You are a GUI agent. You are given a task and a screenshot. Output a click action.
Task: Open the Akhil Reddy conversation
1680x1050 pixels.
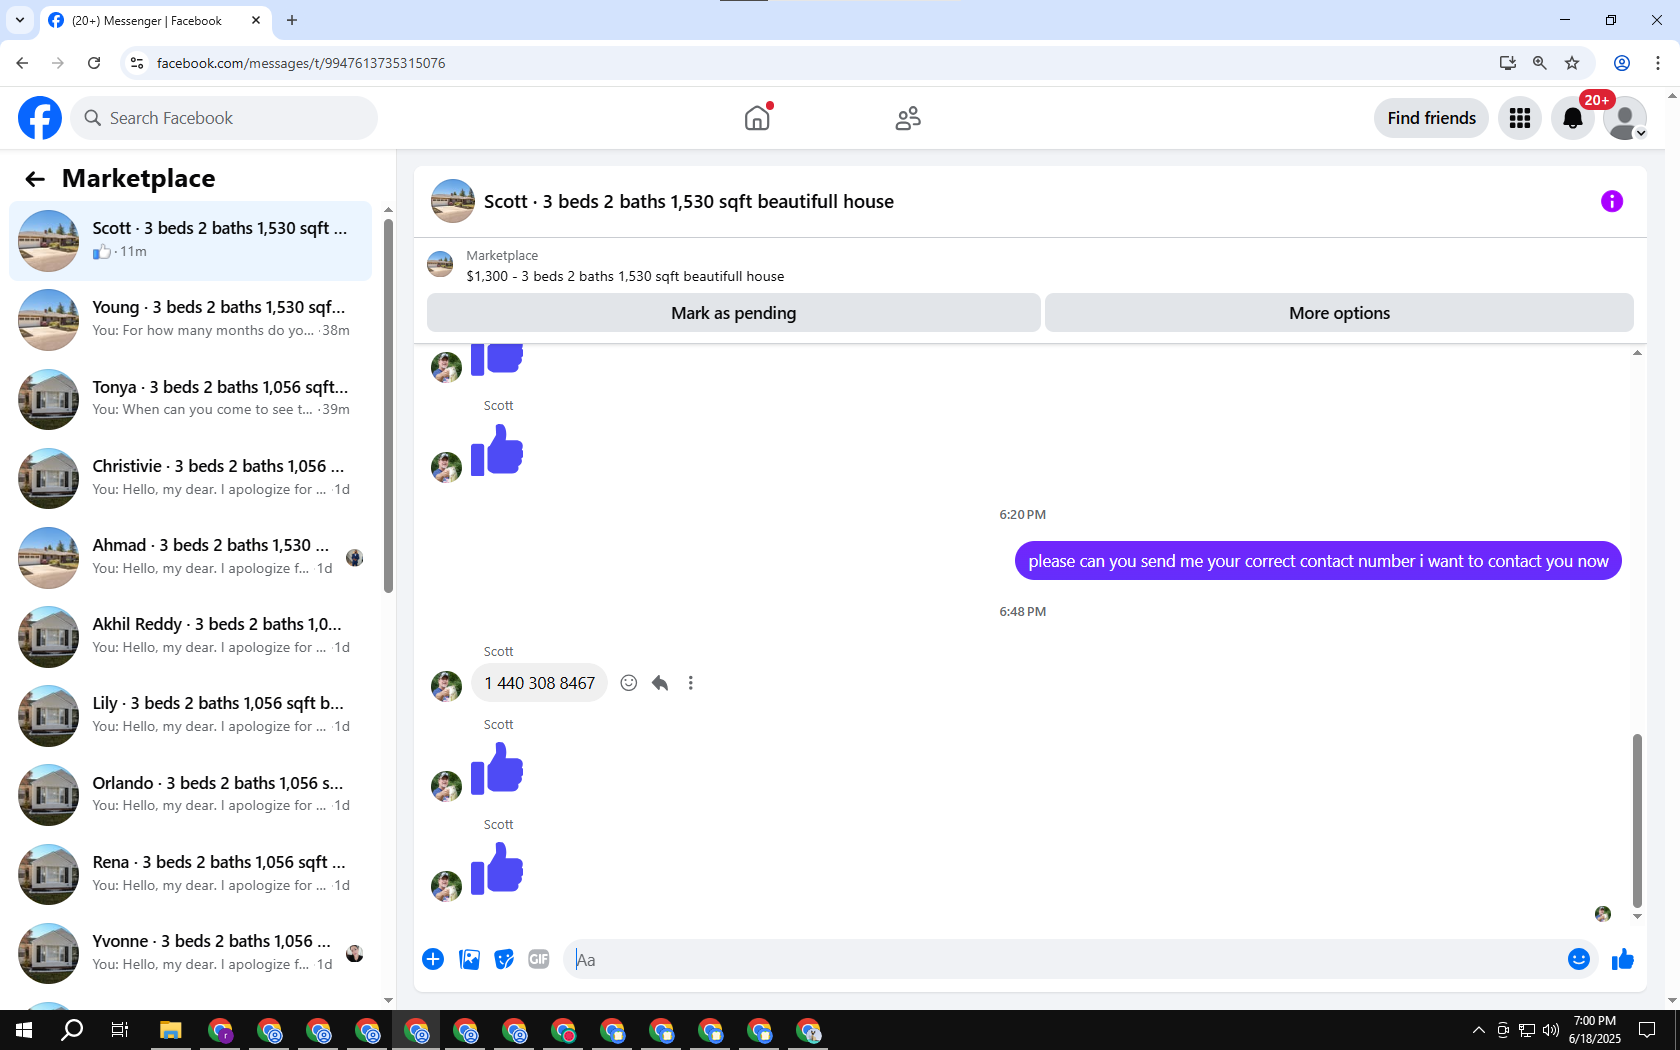[190, 636]
